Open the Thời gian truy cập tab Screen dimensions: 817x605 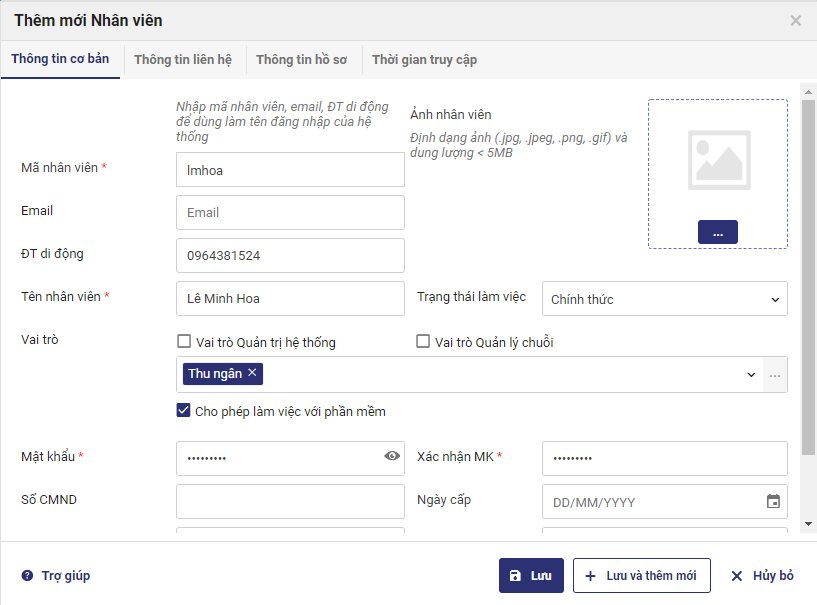click(x=424, y=60)
